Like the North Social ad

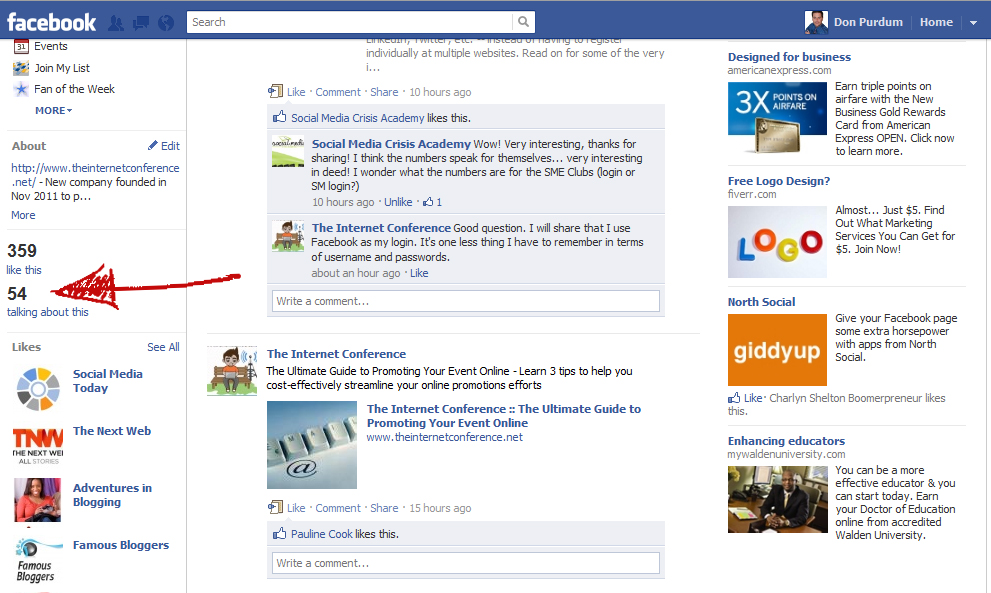(753, 398)
